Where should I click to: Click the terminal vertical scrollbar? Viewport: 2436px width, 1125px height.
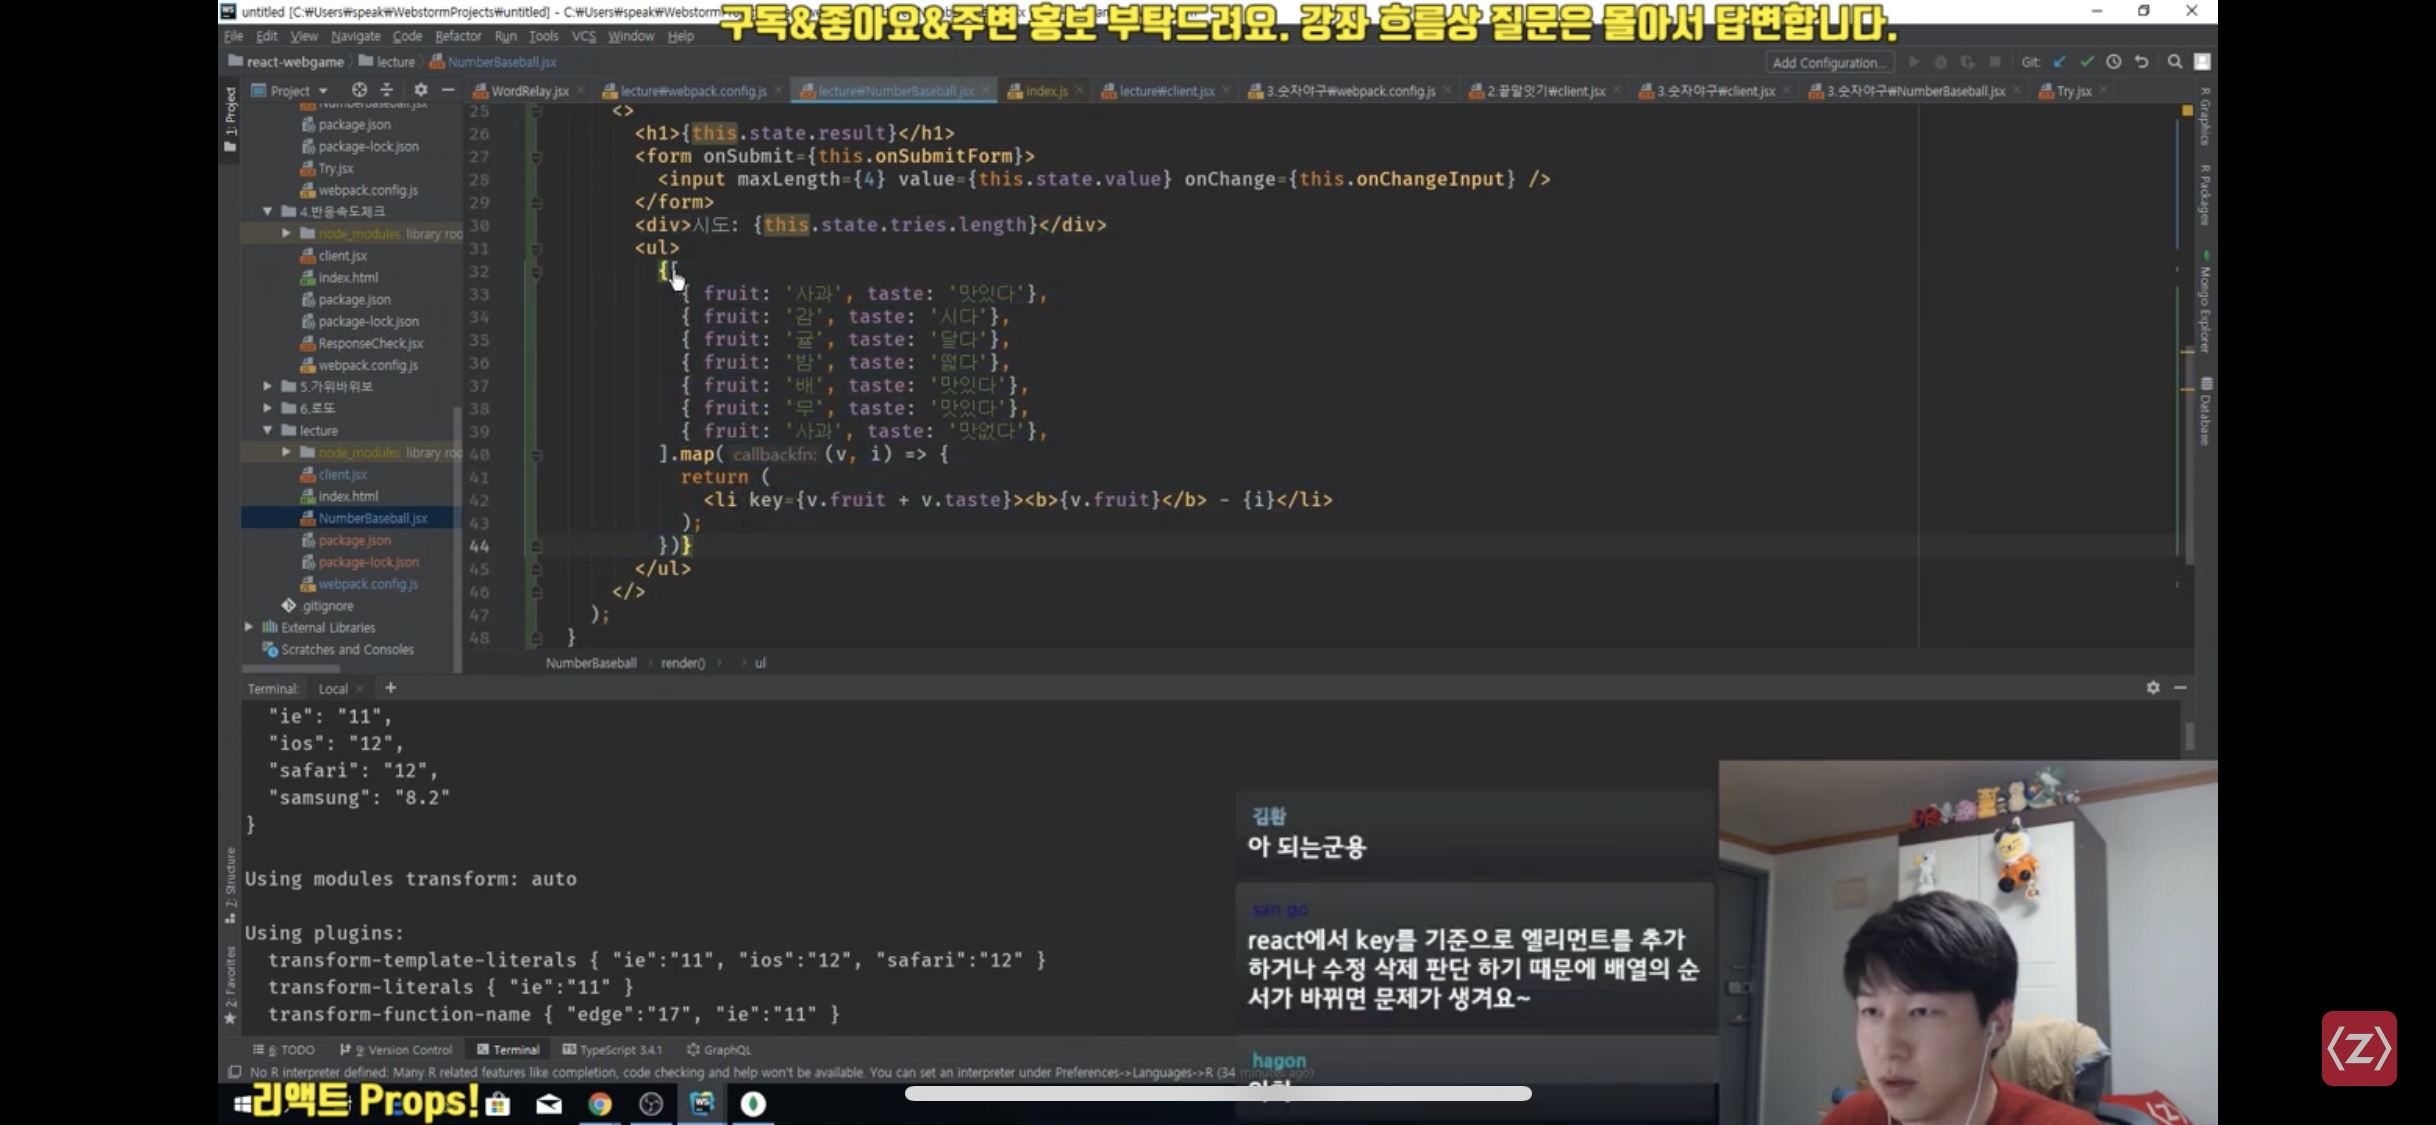(2190, 736)
